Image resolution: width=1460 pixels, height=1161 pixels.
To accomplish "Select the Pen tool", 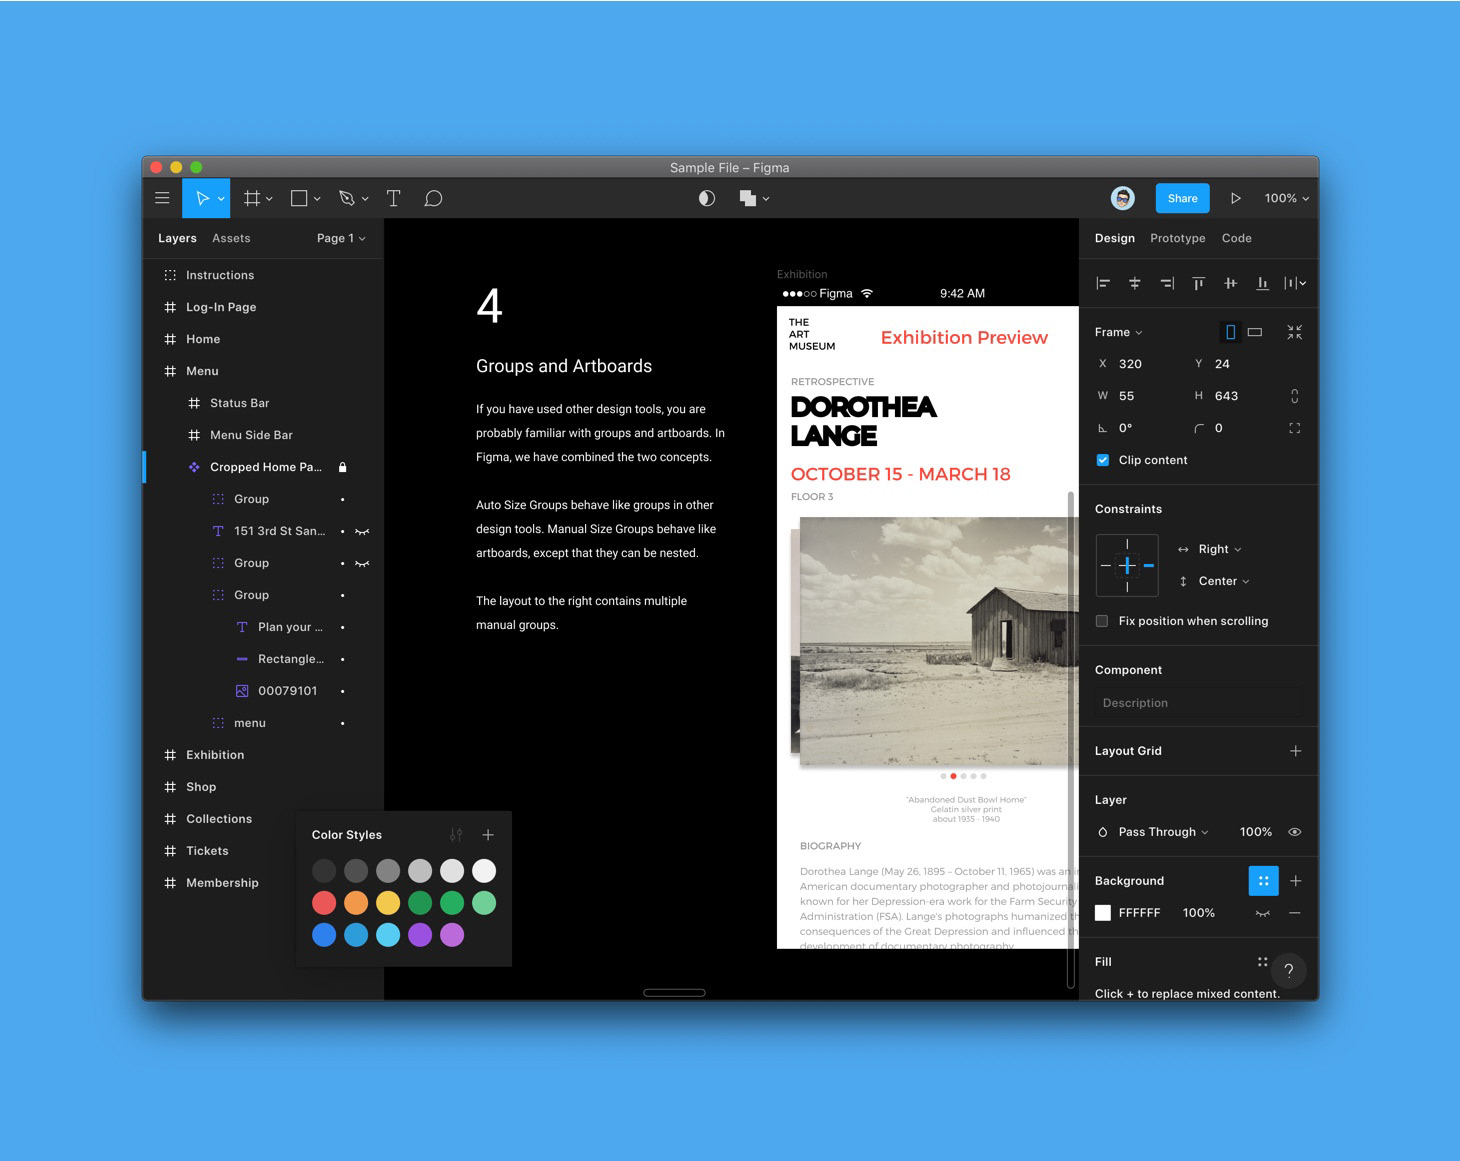I will pyautogui.click(x=347, y=198).
